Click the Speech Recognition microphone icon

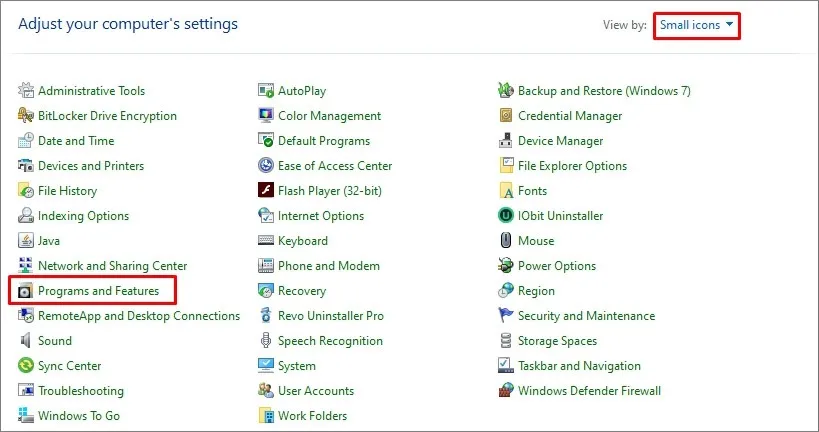pos(266,341)
